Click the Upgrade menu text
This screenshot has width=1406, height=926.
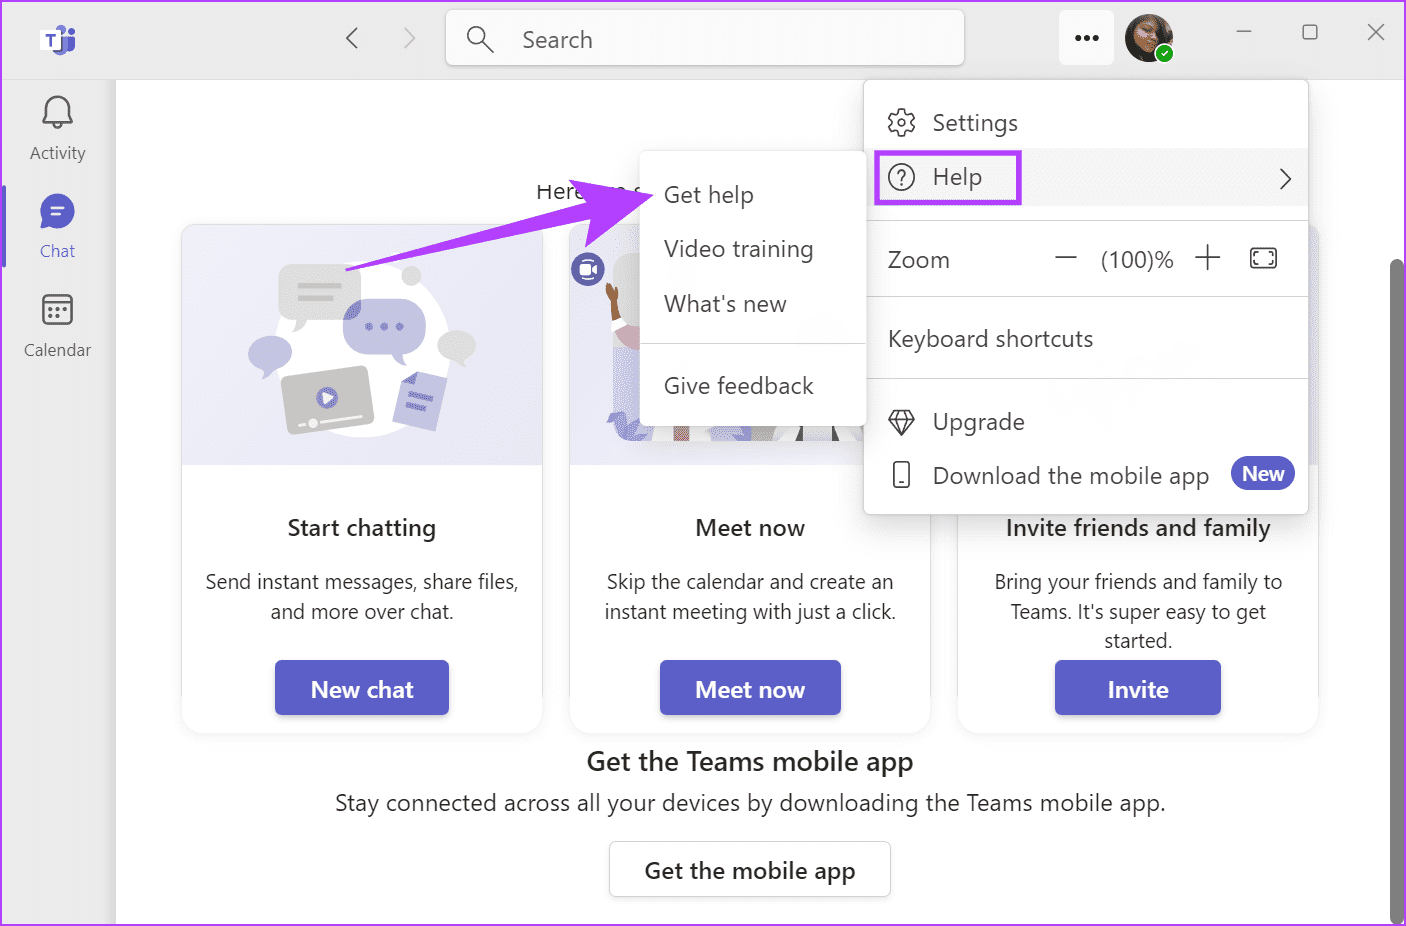[x=978, y=422]
